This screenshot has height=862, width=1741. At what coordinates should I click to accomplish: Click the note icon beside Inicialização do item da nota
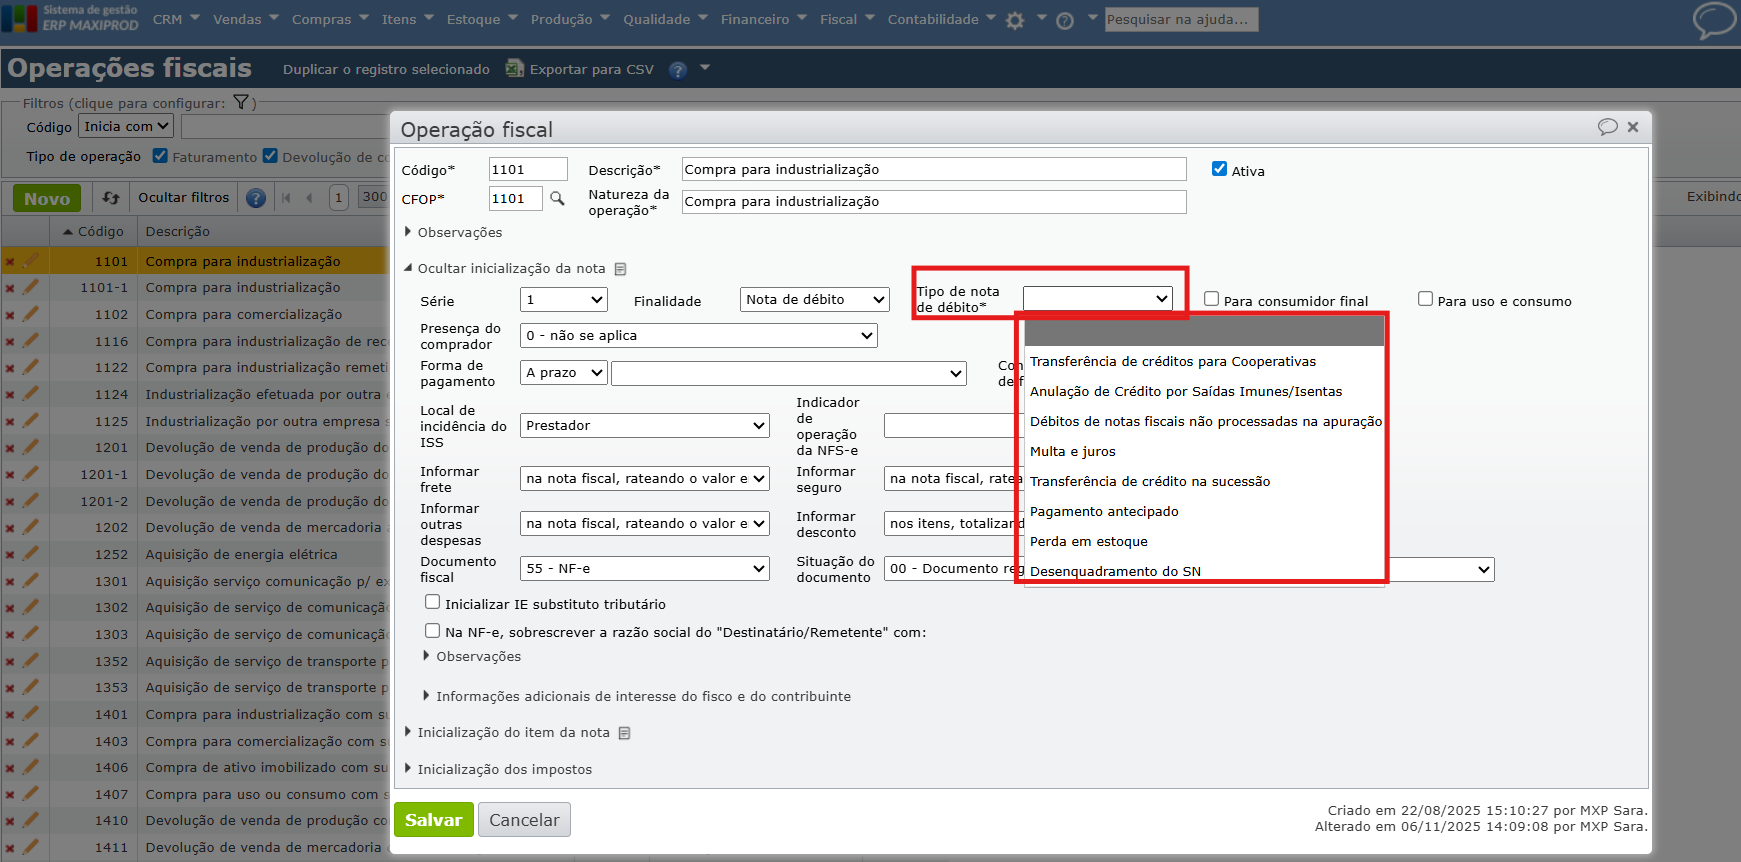(624, 733)
